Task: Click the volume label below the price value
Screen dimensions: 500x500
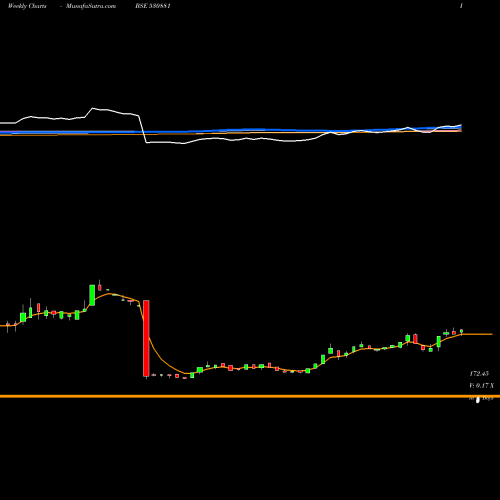Action: click(x=481, y=386)
